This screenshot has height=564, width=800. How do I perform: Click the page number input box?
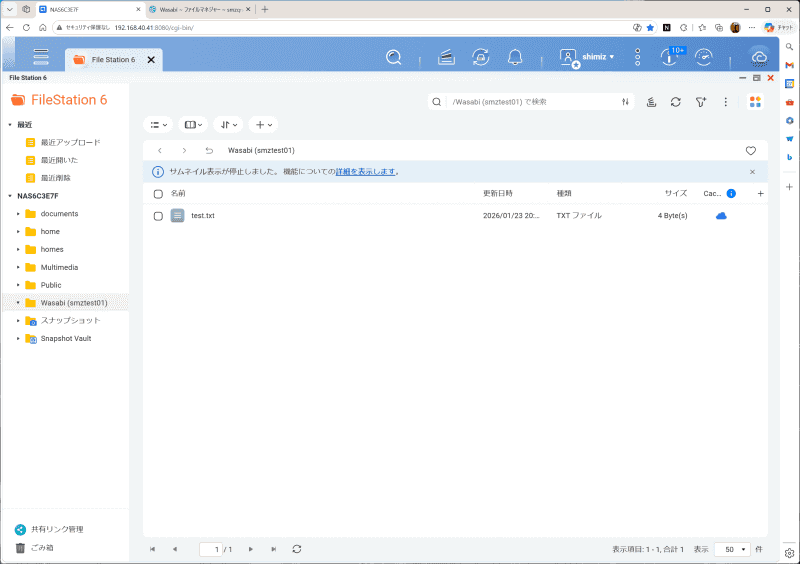(x=211, y=549)
